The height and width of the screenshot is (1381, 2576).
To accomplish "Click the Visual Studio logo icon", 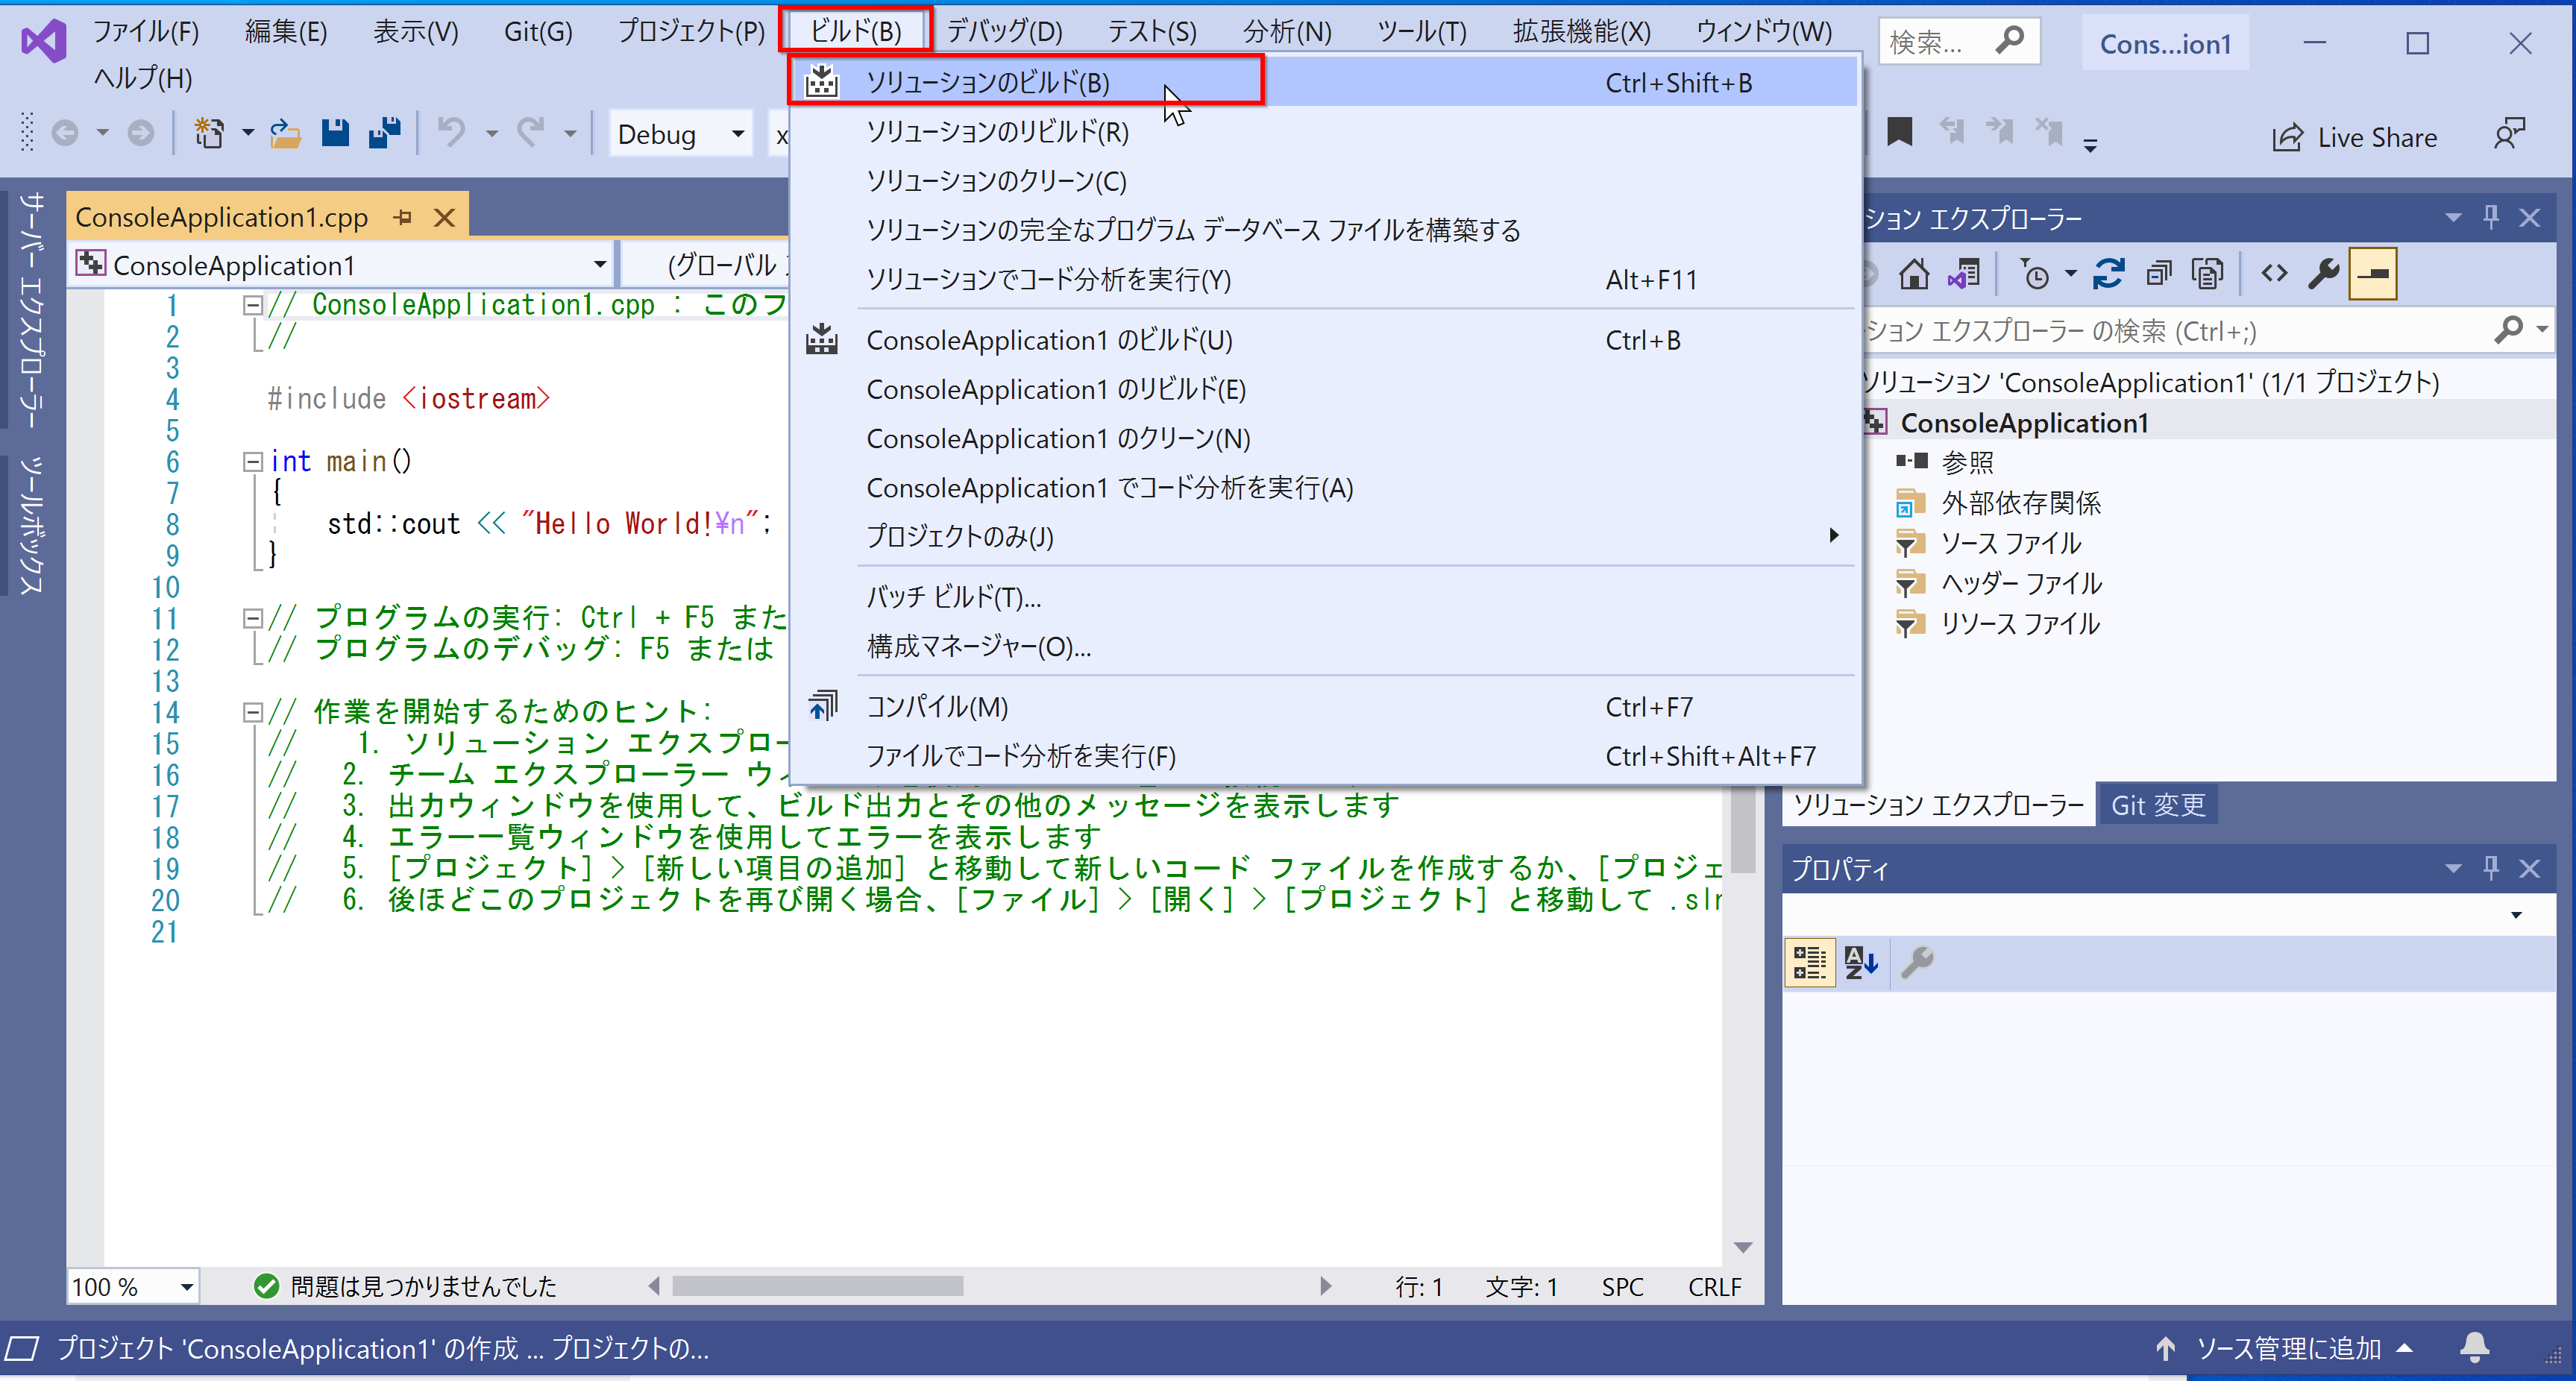I will tap(44, 42).
